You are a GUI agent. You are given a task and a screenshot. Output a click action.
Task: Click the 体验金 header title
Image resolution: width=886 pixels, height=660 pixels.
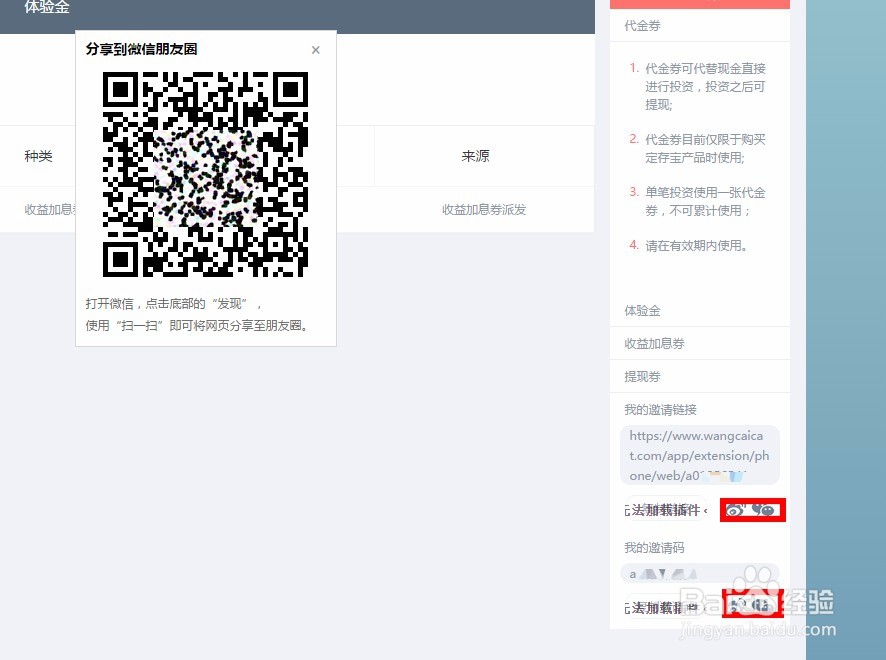[x=47, y=7]
